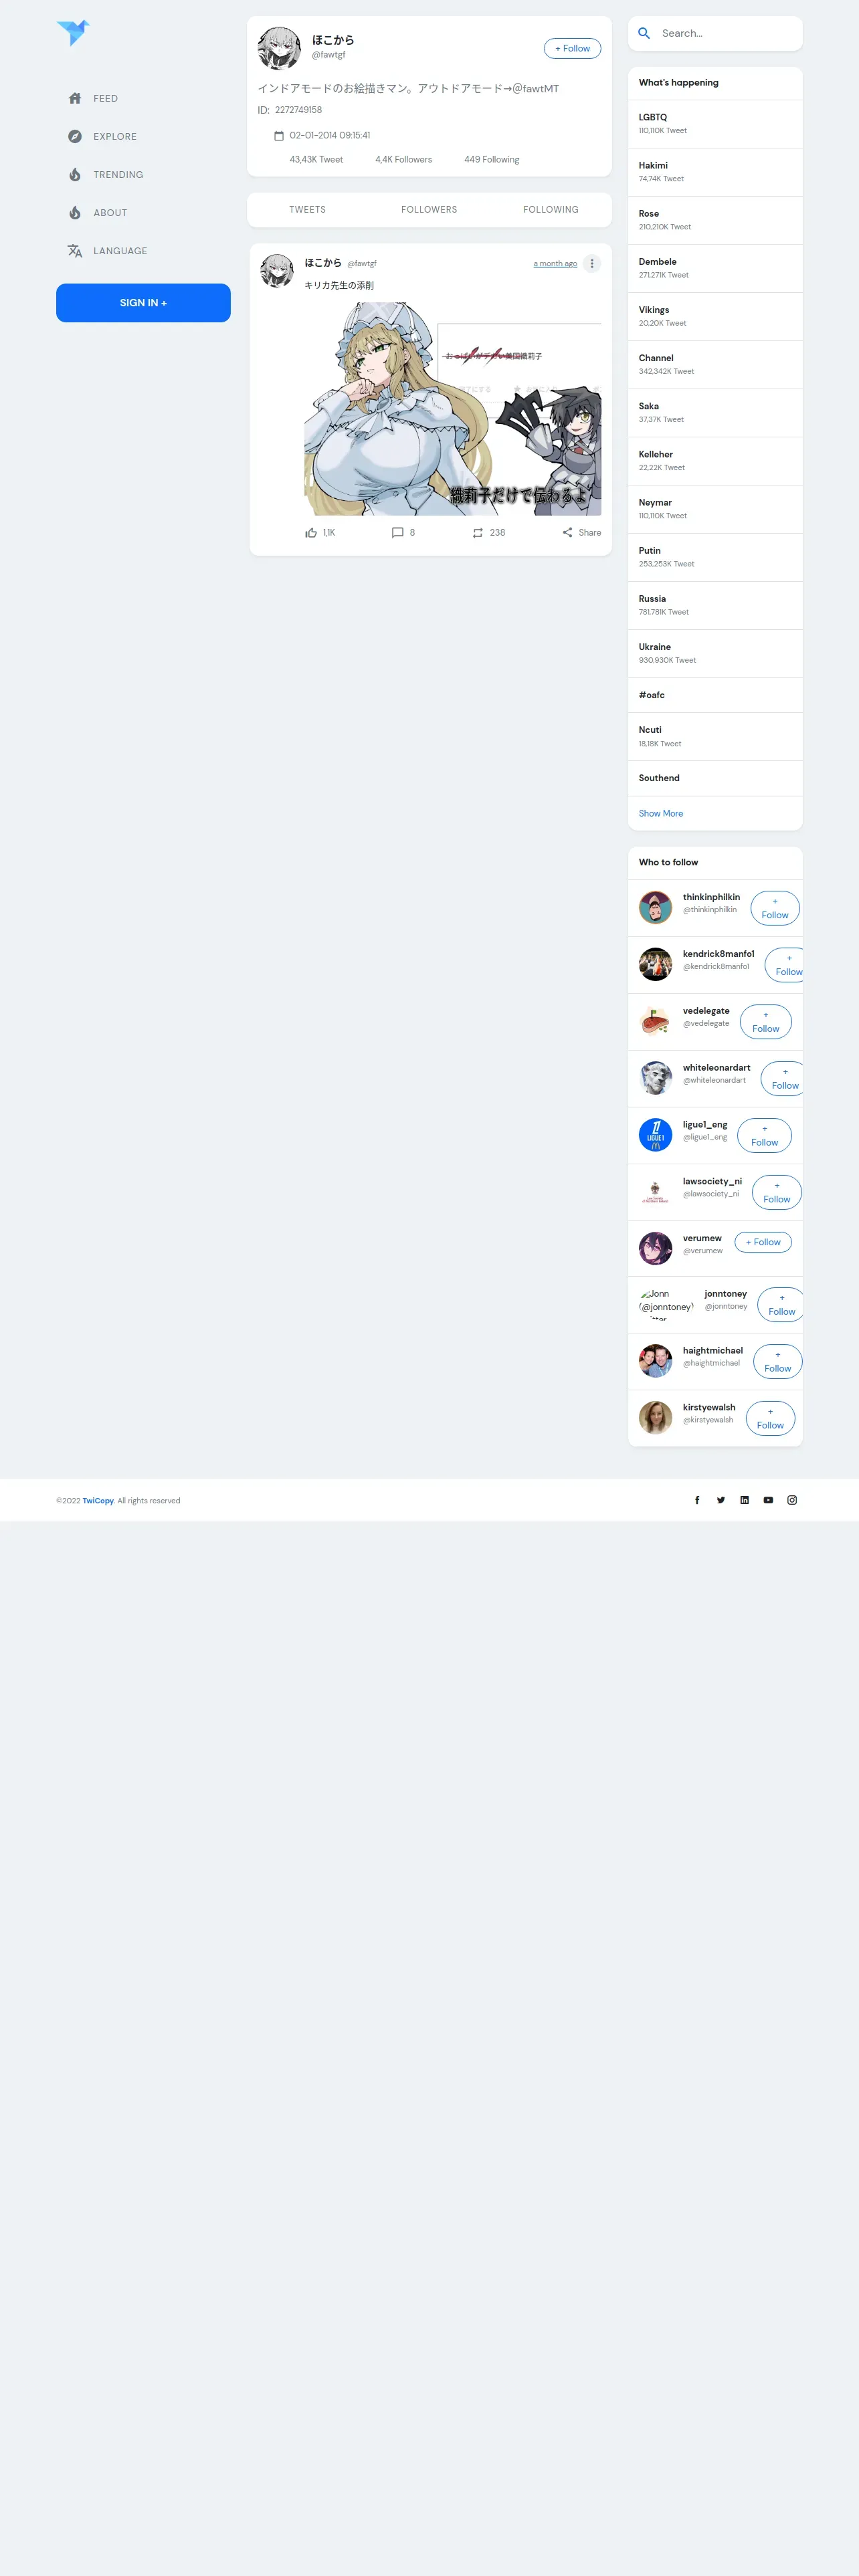Click the retweet icon showing 238
The height and width of the screenshot is (2576, 859).
[x=478, y=533]
